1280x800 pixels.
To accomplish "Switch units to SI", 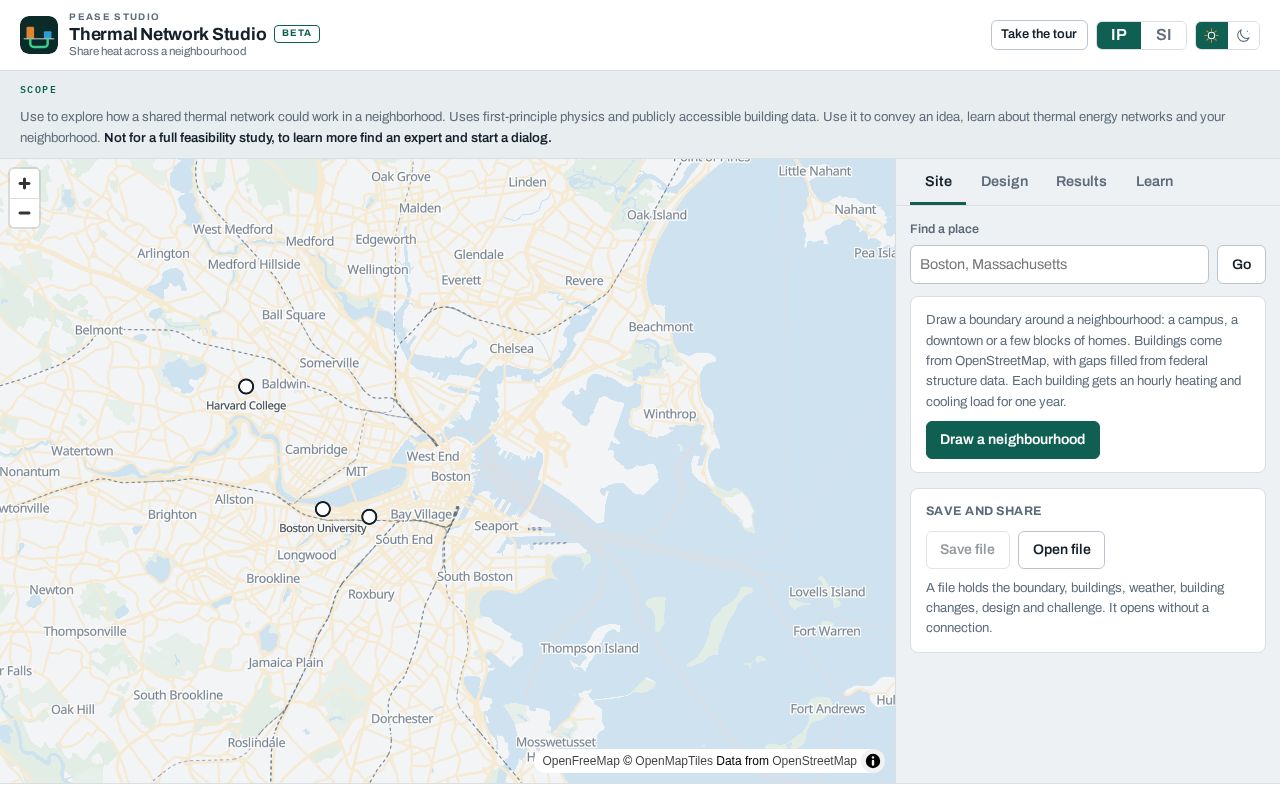I will point(1164,35).
